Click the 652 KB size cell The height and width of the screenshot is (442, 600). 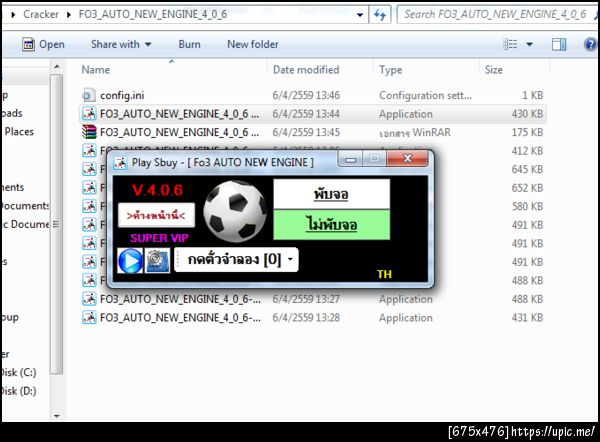(x=527, y=188)
